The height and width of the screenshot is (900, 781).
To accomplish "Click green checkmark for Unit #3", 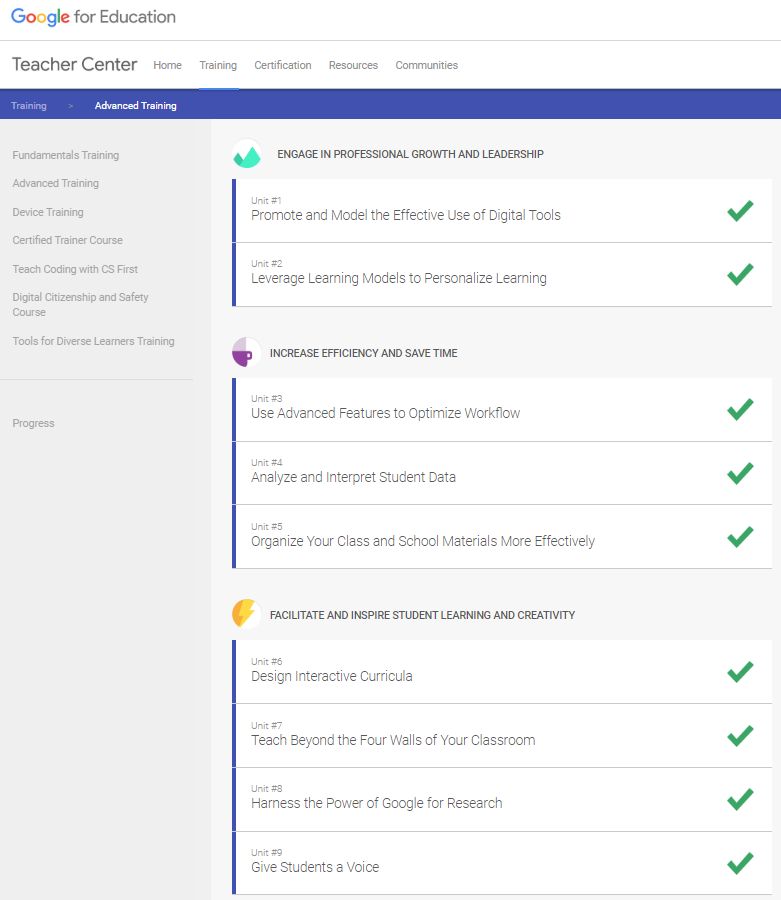I will tap(740, 409).
